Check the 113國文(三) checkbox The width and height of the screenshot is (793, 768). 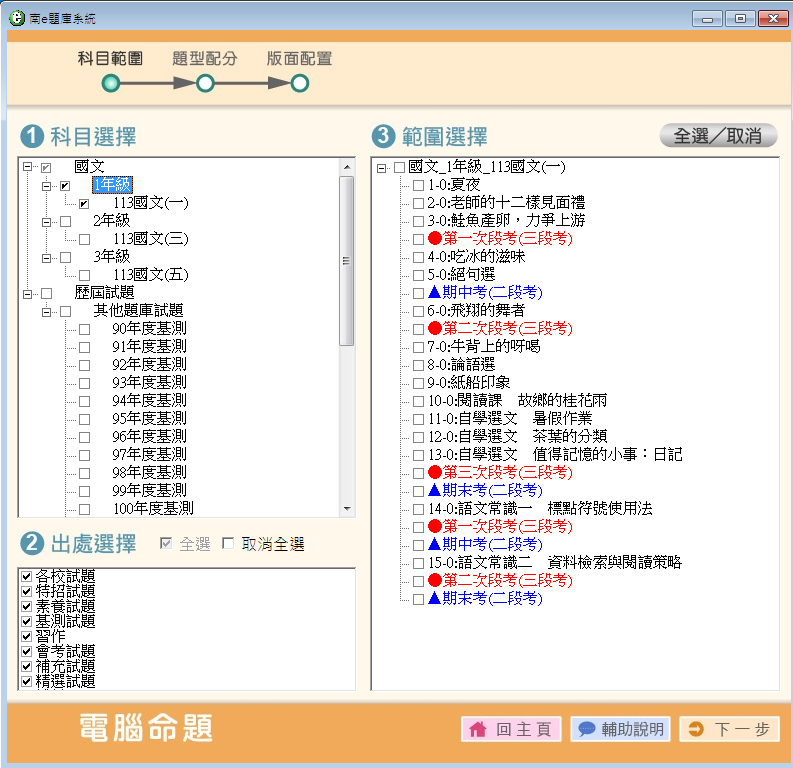[84, 240]
